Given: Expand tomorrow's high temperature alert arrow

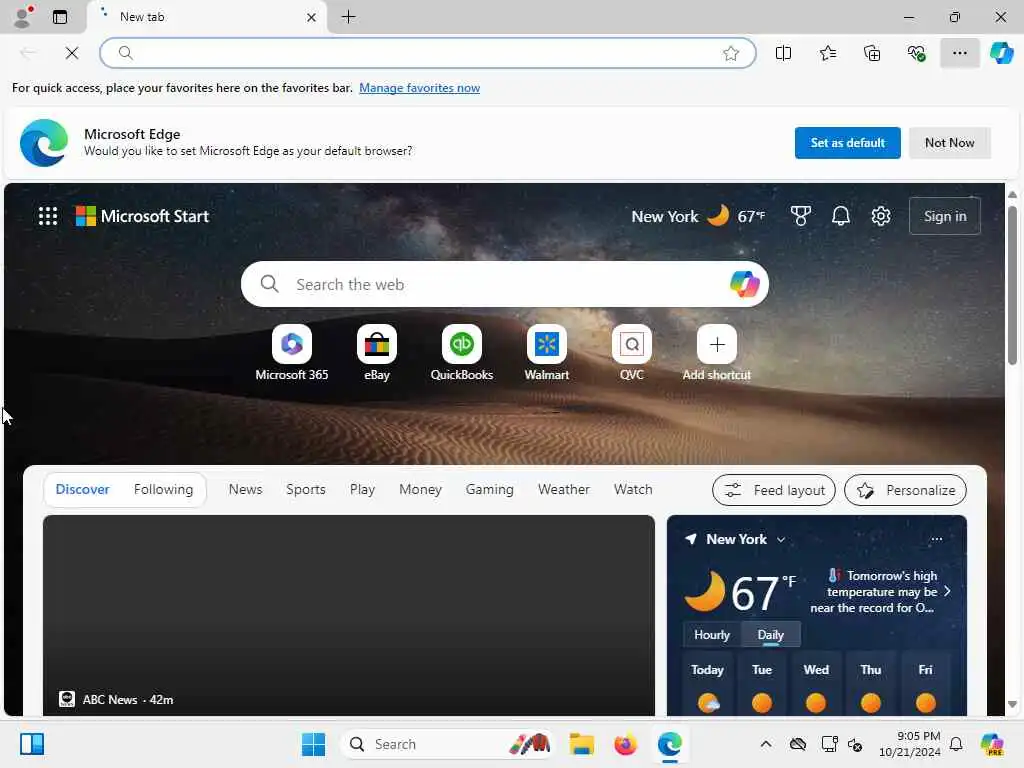Looking at the screenshot, I should click(x=948, y=591).
